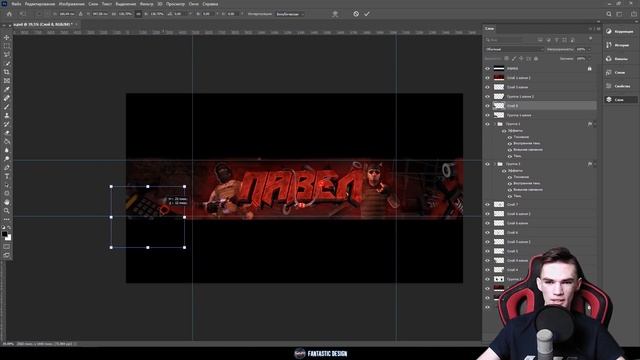Open the Окно menu
This screenshot has width=640, height=360.
[x=194, y=4]
